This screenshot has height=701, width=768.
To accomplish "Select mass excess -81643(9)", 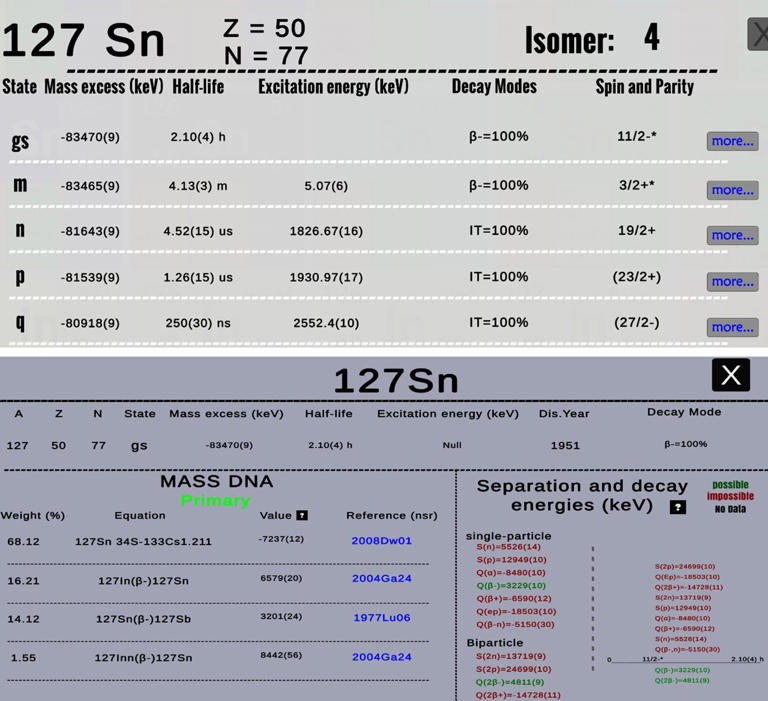I will (x=90, y=231).
